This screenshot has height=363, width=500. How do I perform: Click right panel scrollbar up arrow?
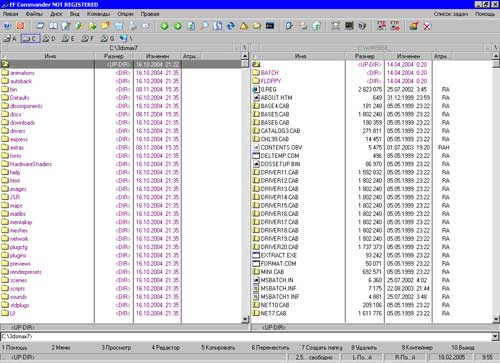(496, 56)
